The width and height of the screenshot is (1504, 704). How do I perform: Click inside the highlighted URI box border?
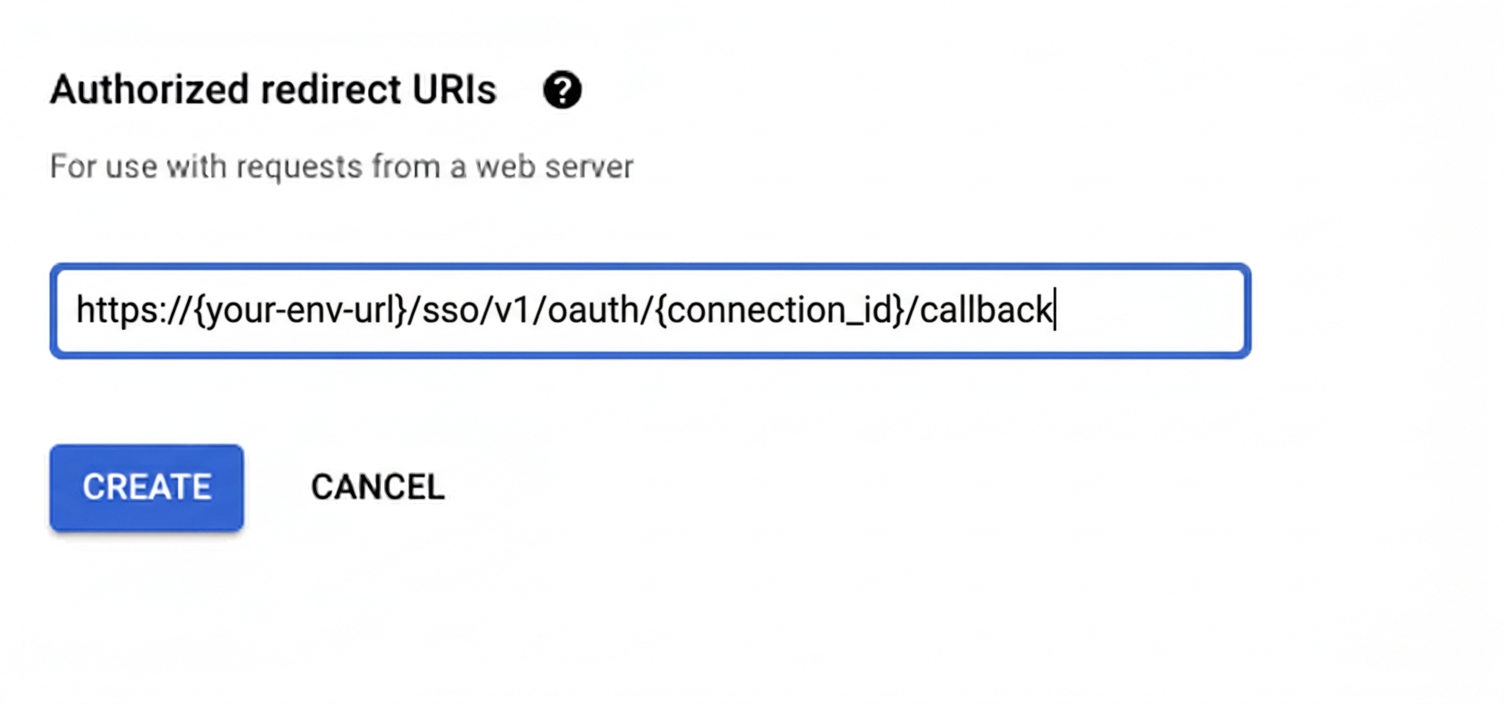coord(650,311)
